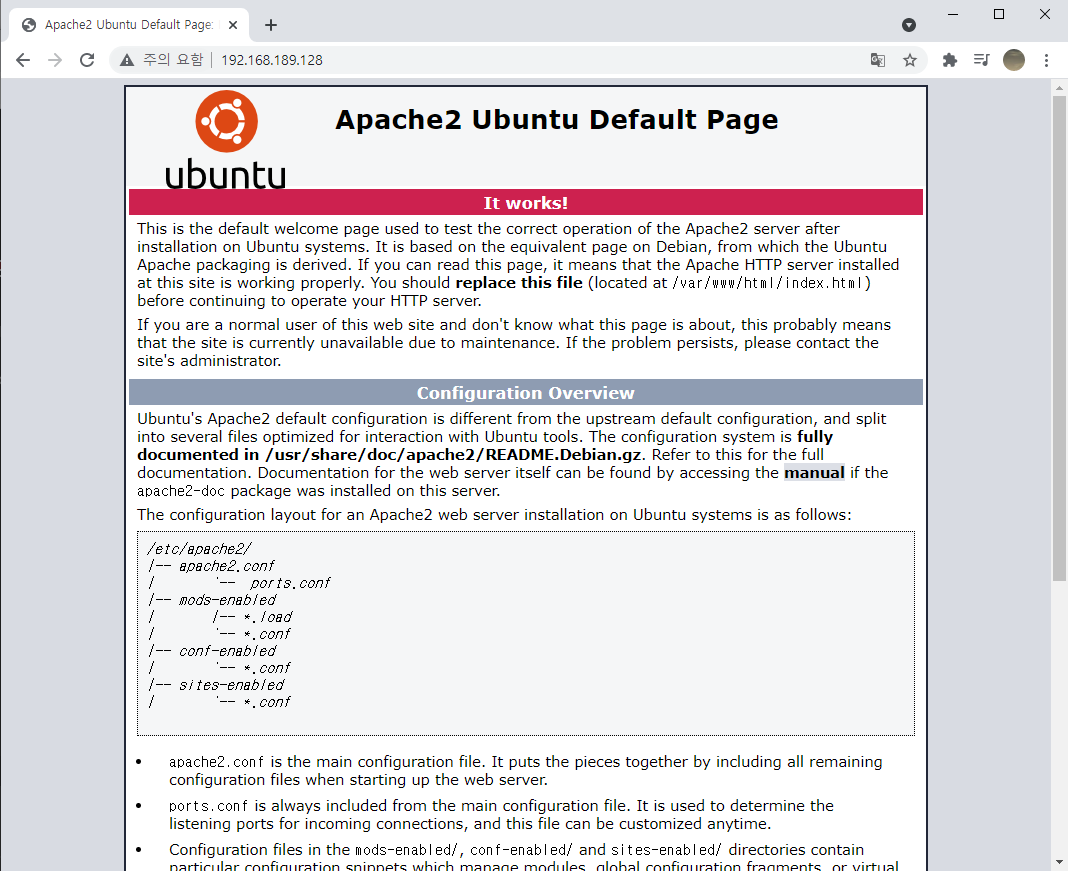Screen dimensions: 1068x871
Task: Click the bold replace this file text
Action: click(519, 283)
